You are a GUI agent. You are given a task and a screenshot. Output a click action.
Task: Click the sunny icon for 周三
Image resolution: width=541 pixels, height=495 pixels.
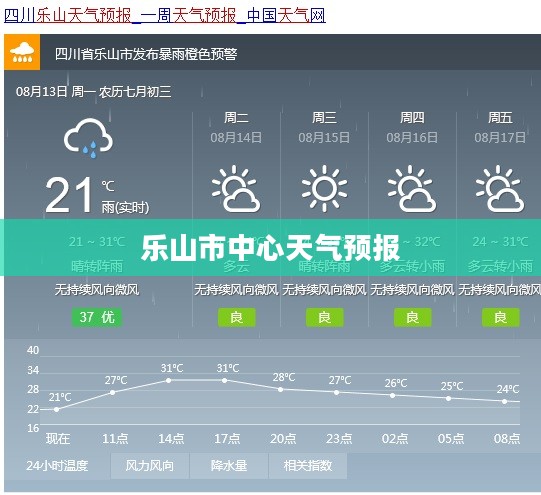click(x=324, y=188)
